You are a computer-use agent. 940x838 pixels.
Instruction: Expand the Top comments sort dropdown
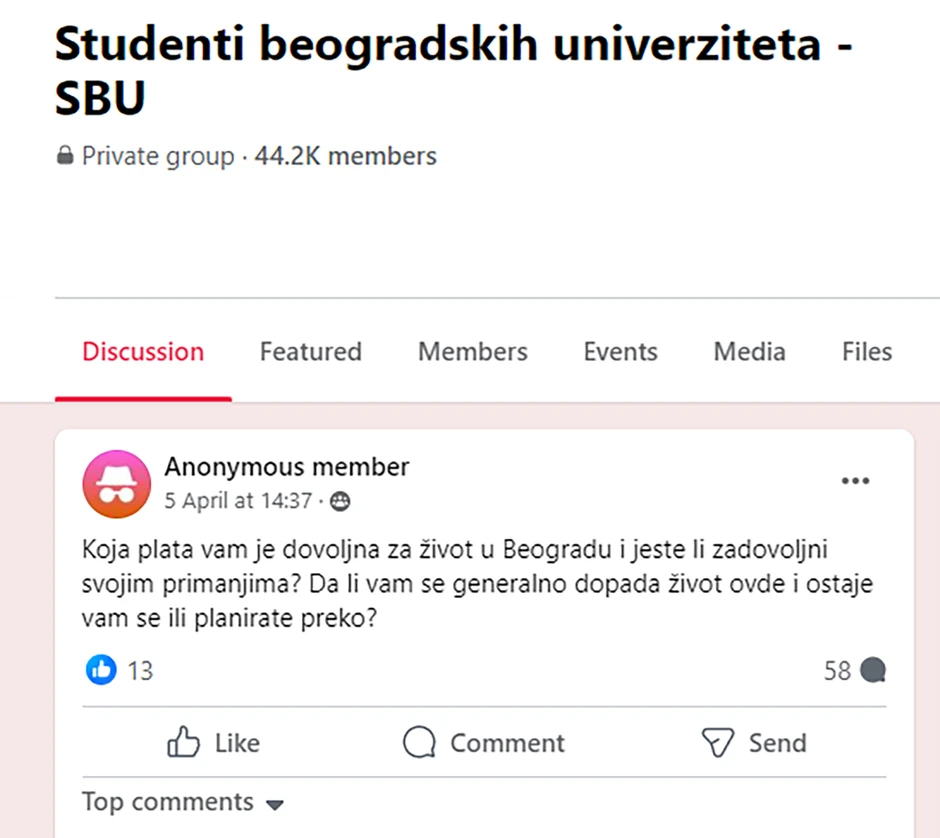click(x=167, y=802)
